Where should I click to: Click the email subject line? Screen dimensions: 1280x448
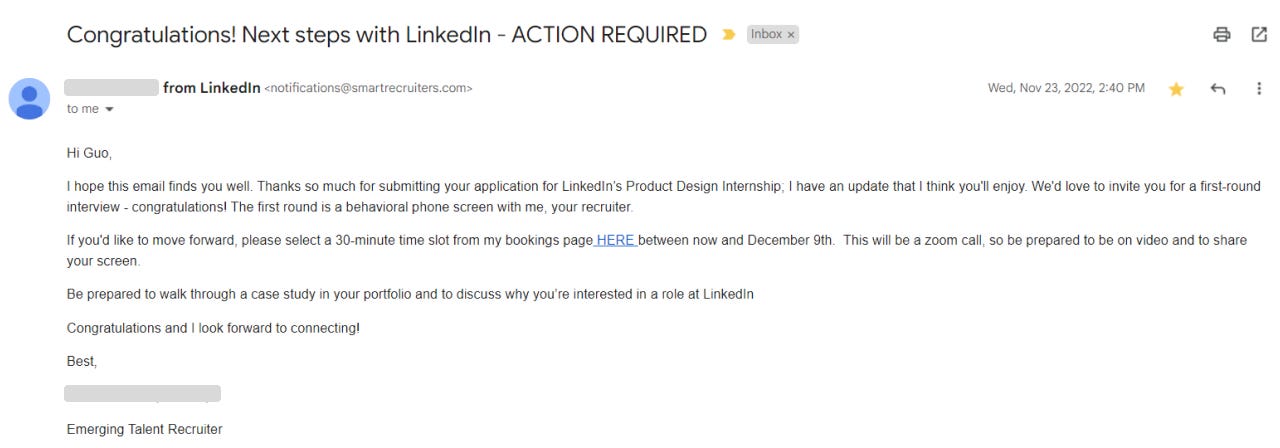tap(386, 35)
